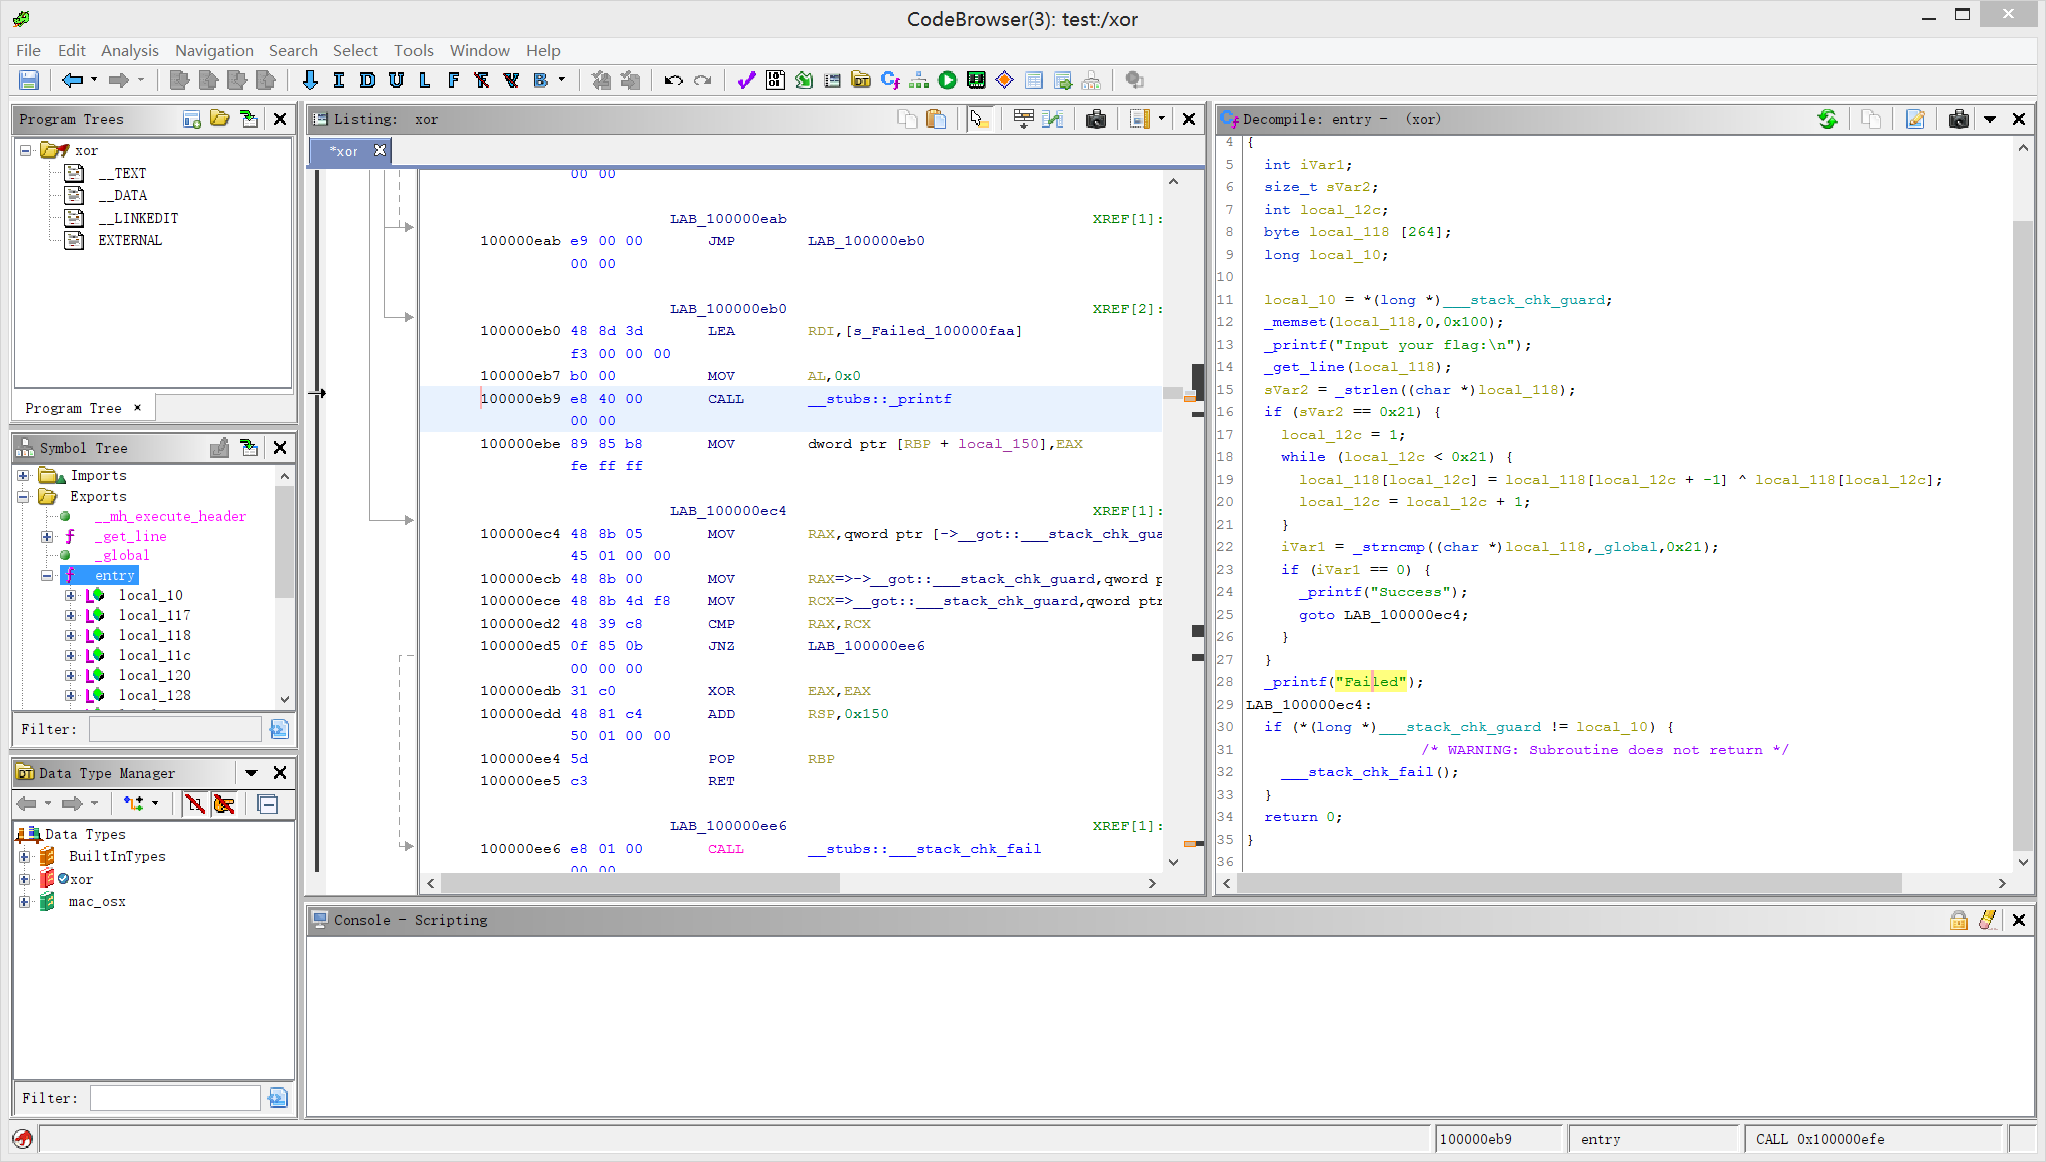The height and width of the screenshot is (1162, 2046).
Task: Click the entry function in Symbol Tree
Action: pyautogui.click(x=115, y=575)
